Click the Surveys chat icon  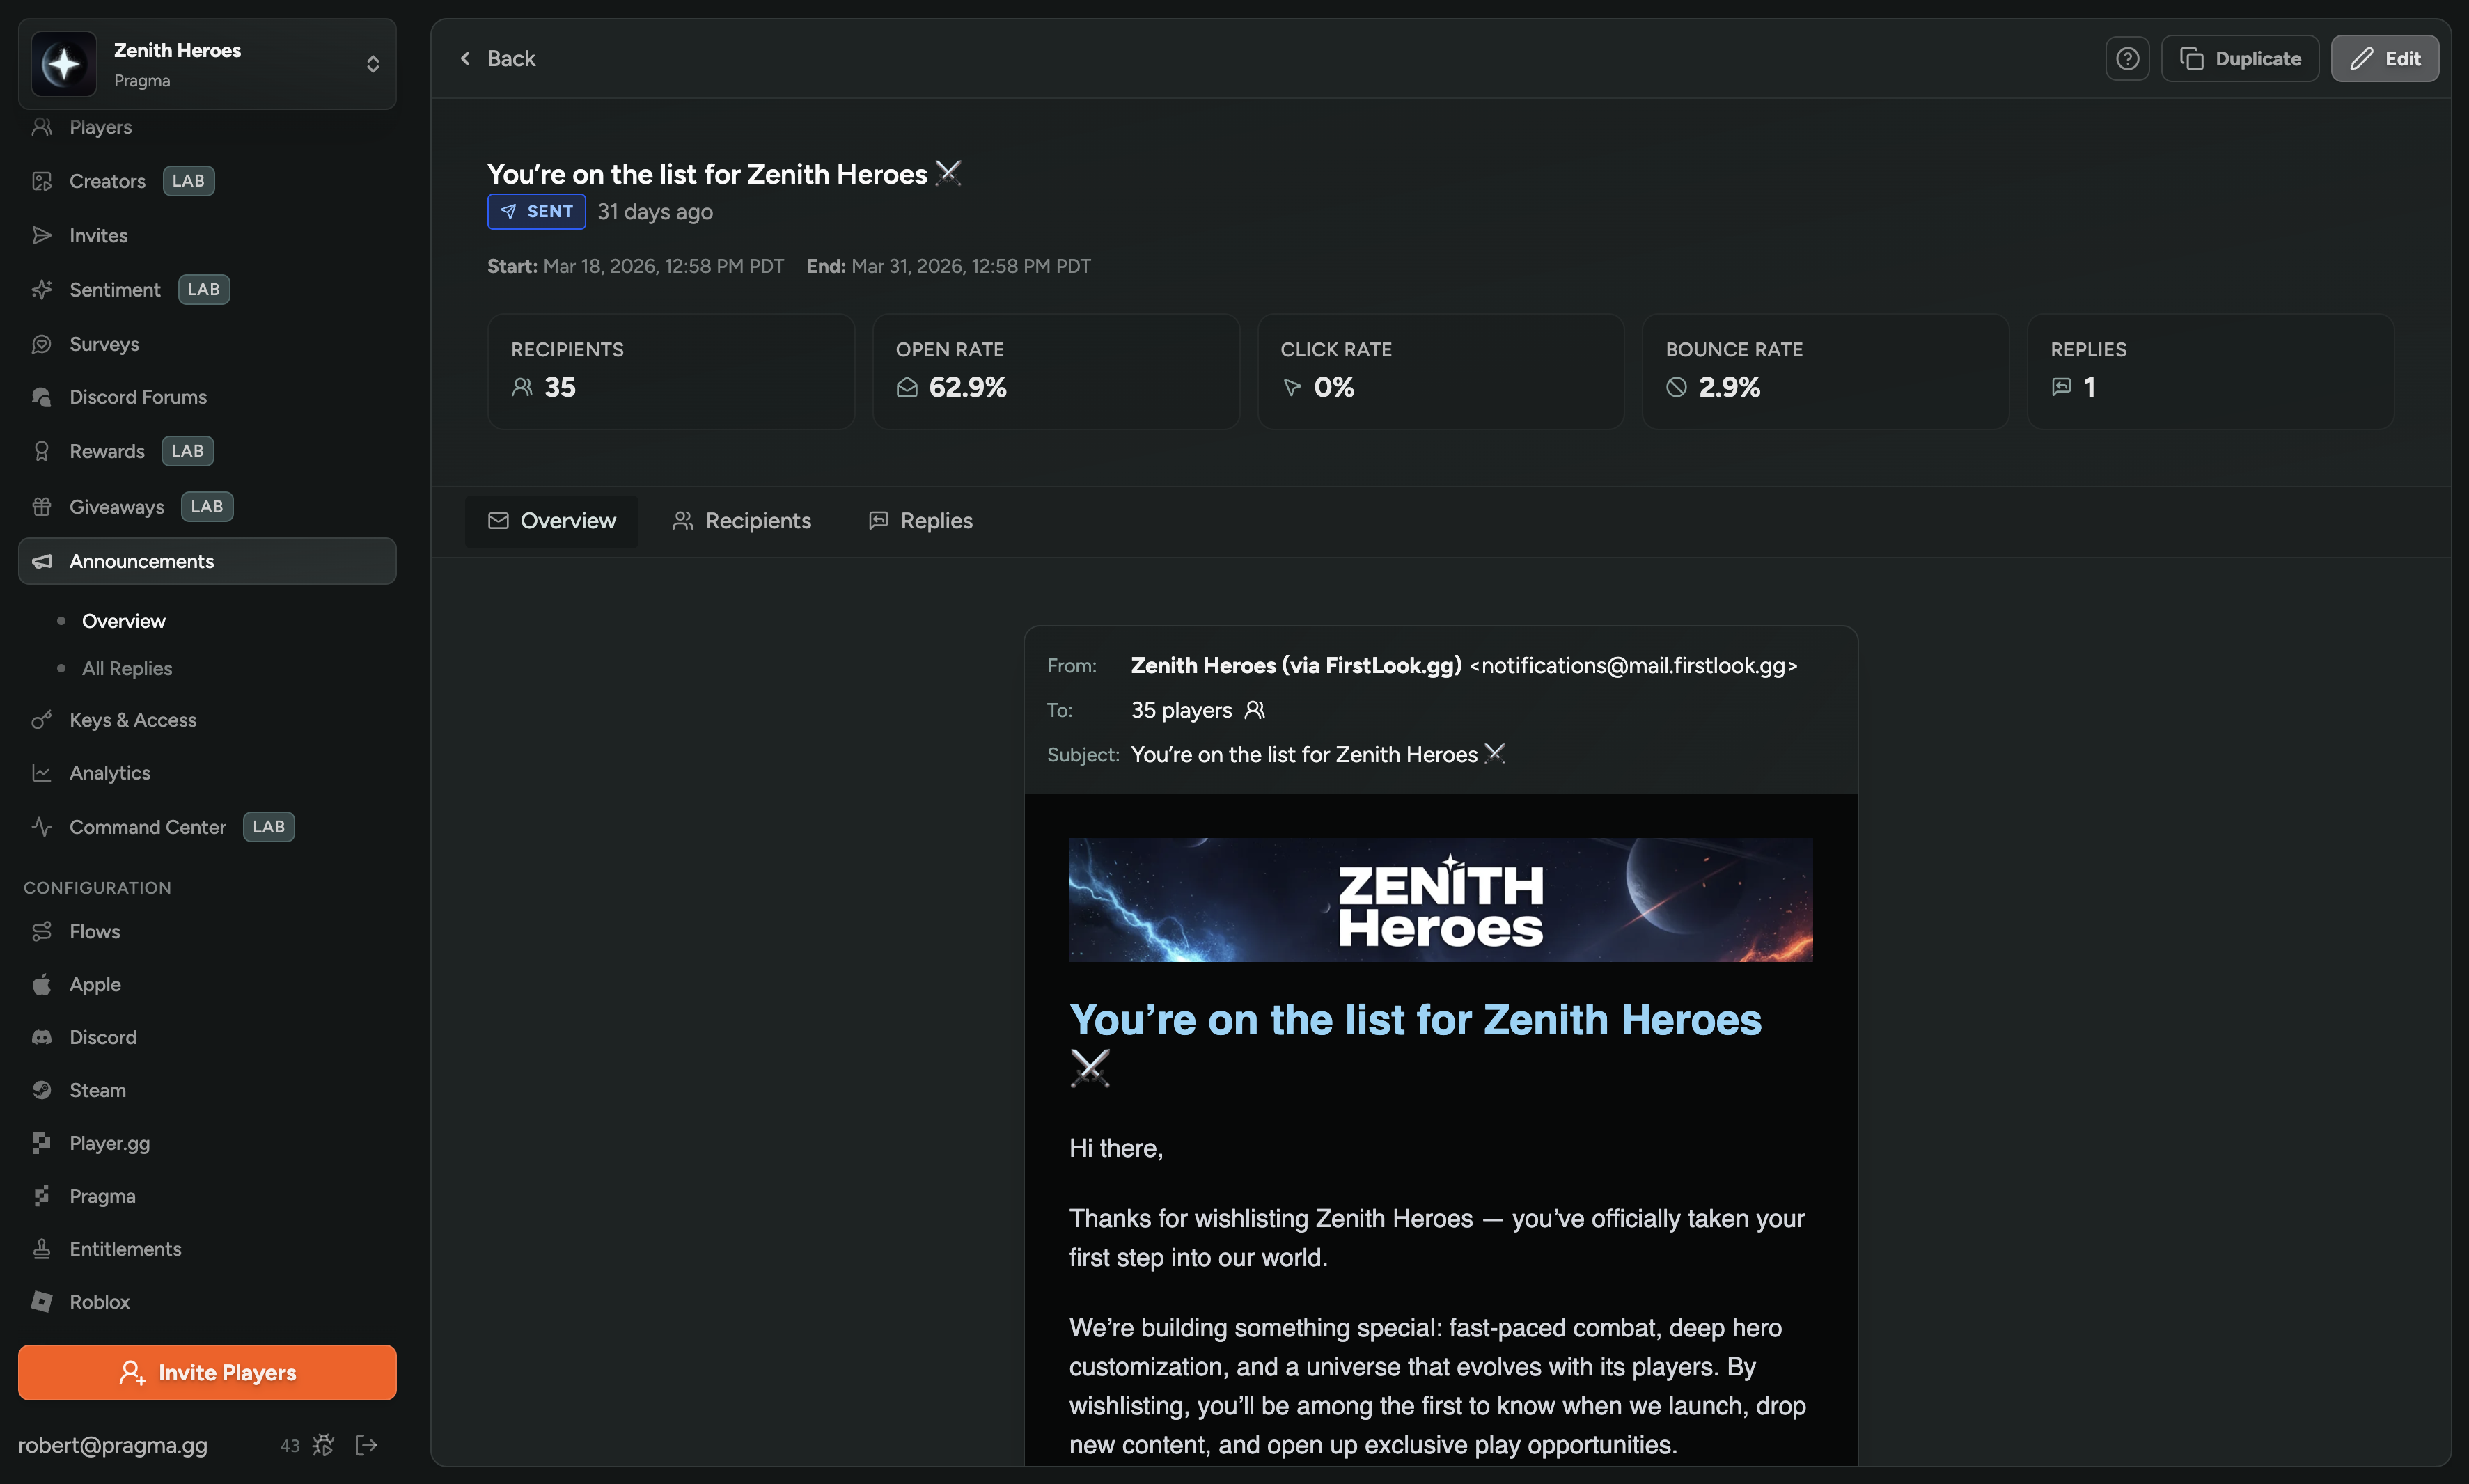(x=42, y=343)
